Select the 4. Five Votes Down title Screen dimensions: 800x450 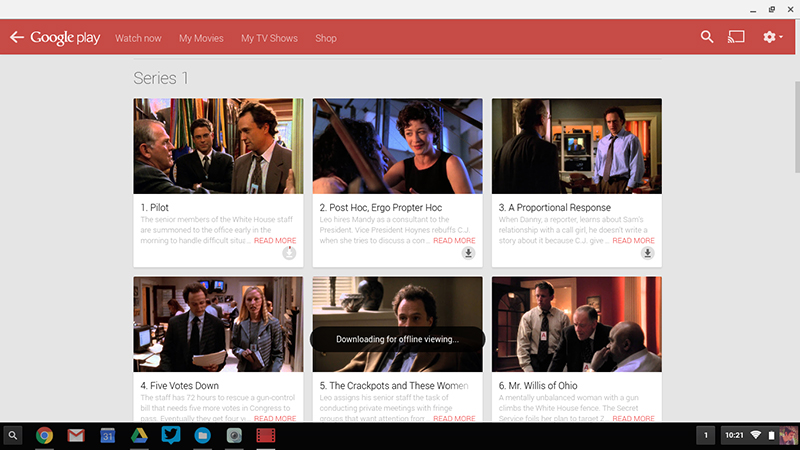coord(180,386)
